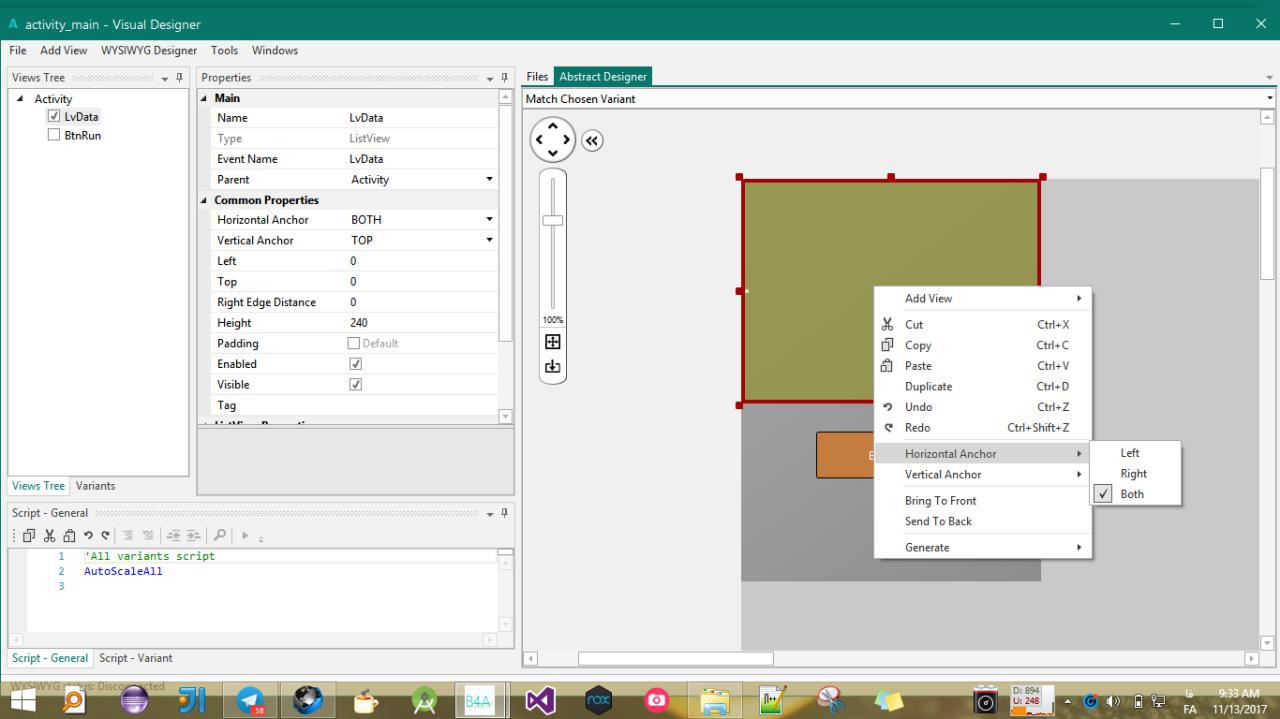
Task: Click the magnifier search icon in Script toolbar
Action: tap(218, 535)
